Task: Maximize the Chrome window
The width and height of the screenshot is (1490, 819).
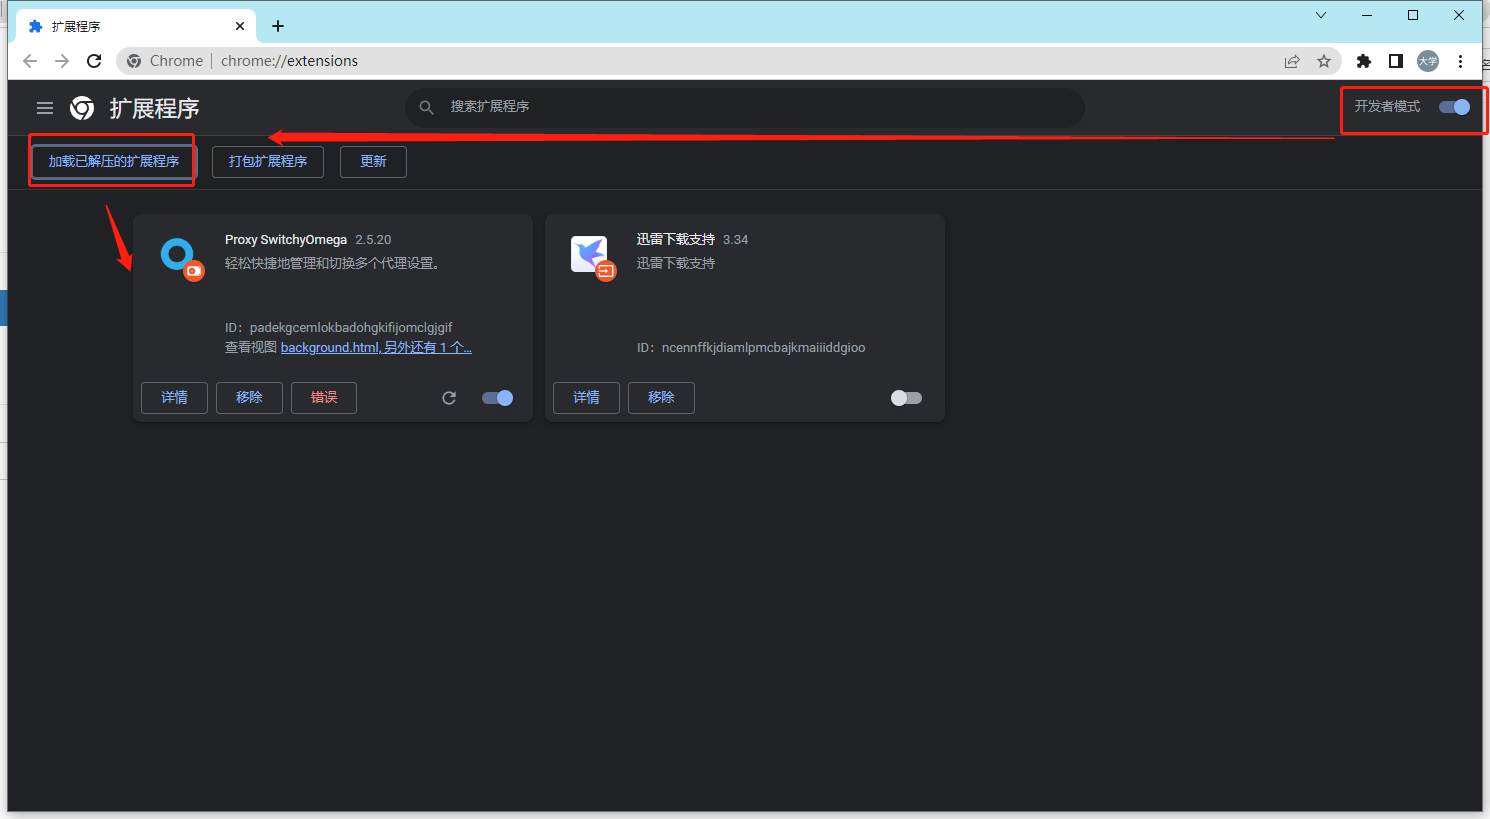Action: click(x=1413, y=15)
